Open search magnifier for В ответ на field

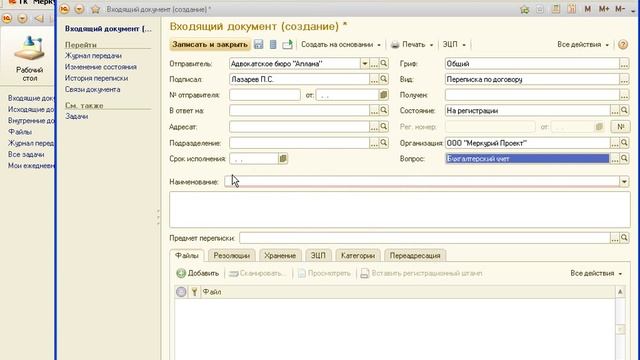click(x=384, y=110)
